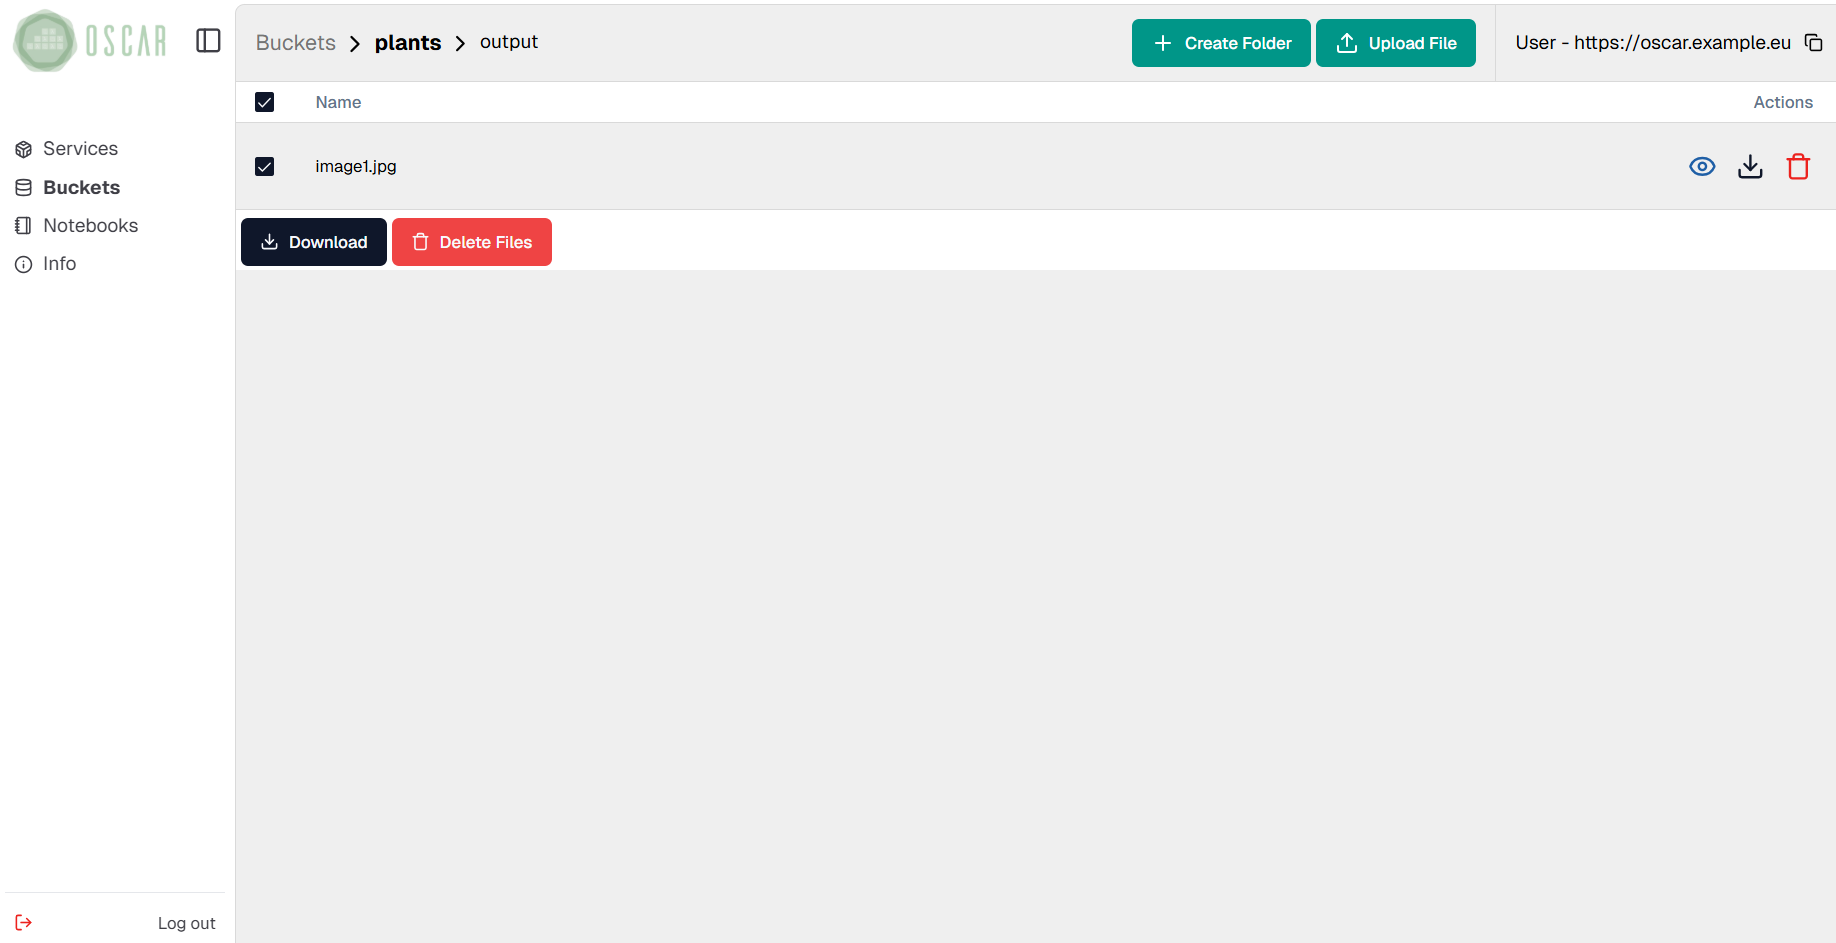Click the log out arrow icon

pos(24,922)
